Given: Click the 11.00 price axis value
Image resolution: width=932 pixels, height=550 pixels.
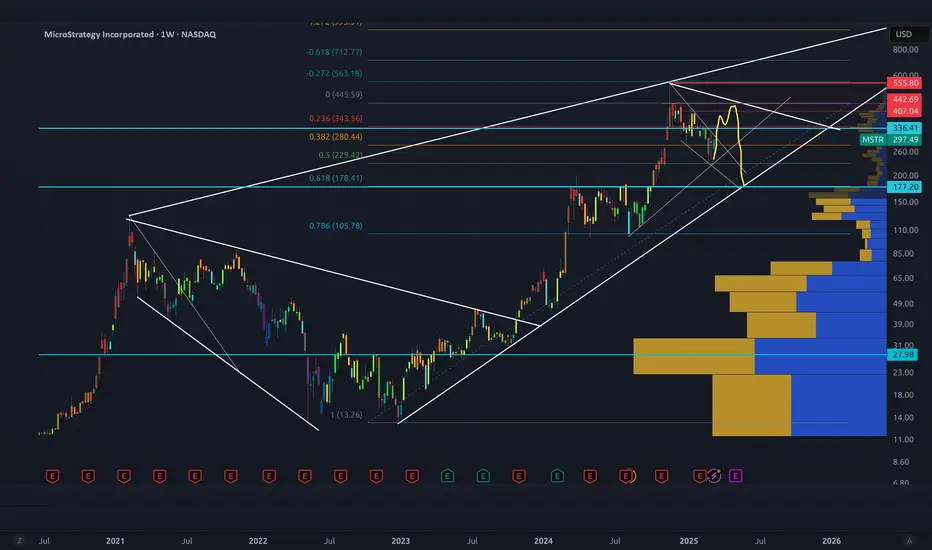Looking at the screenshot, I should 903,440.
